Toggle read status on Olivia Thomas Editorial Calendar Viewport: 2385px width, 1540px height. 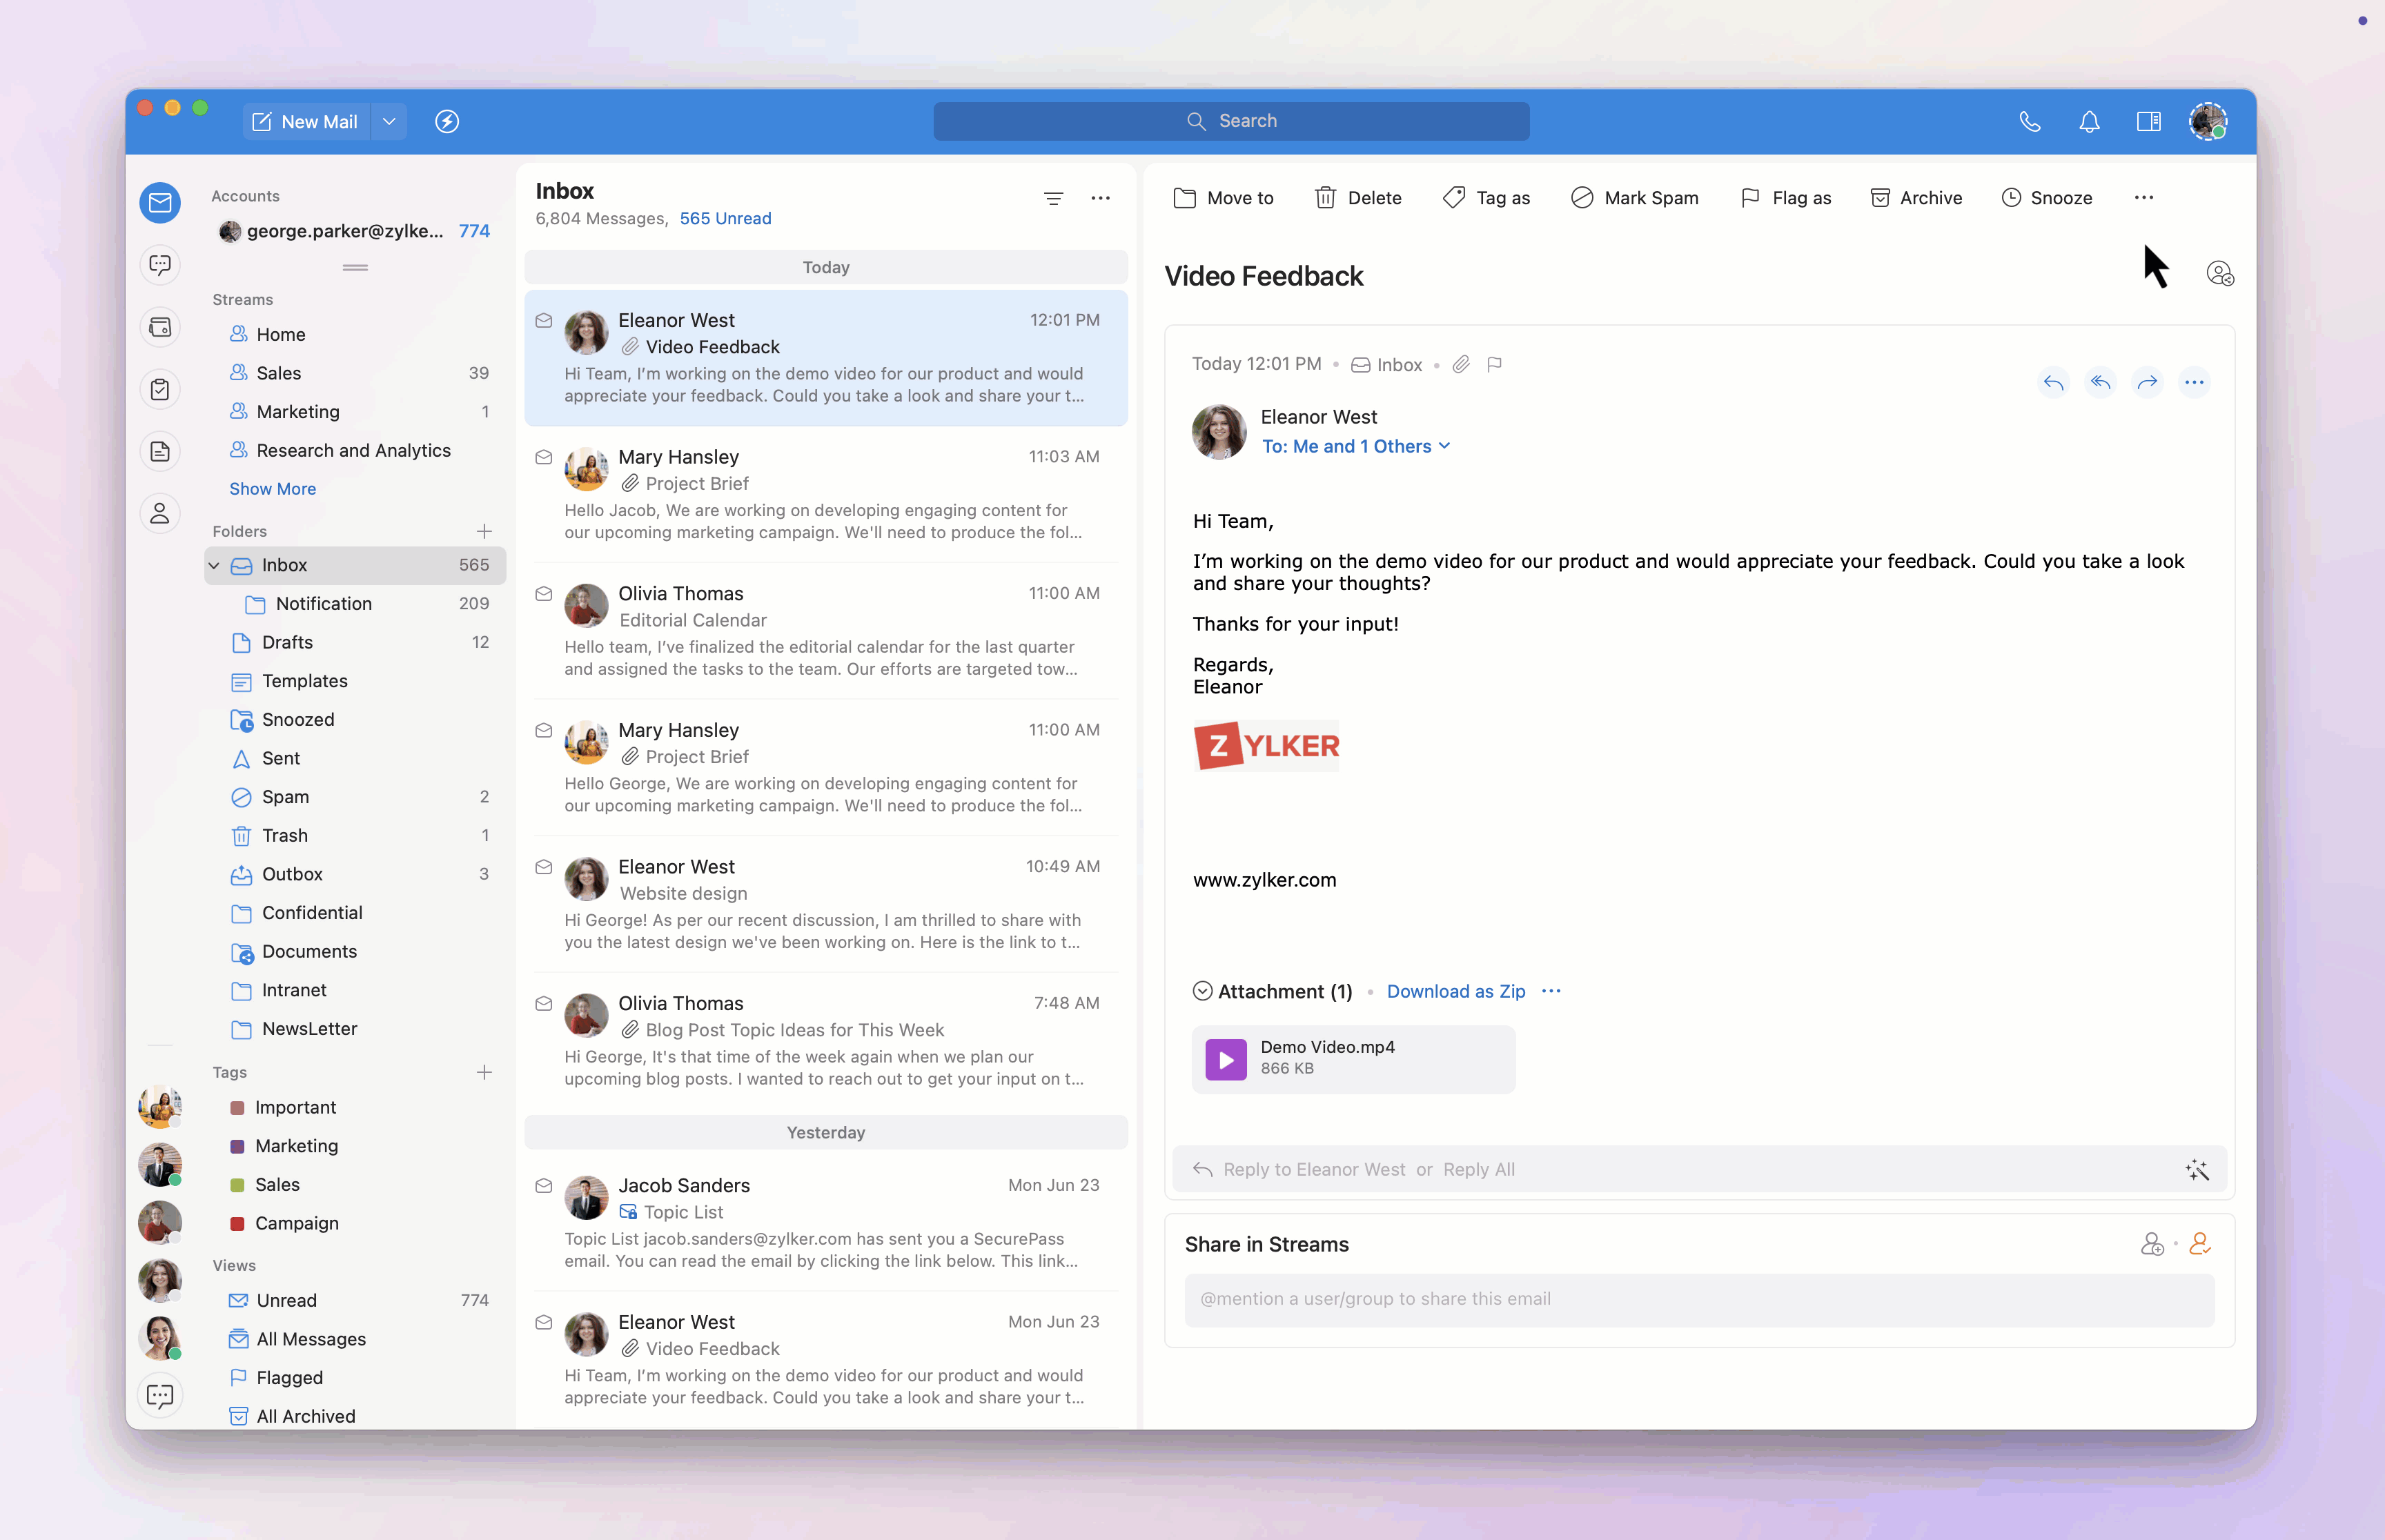(x=544, y=594)
